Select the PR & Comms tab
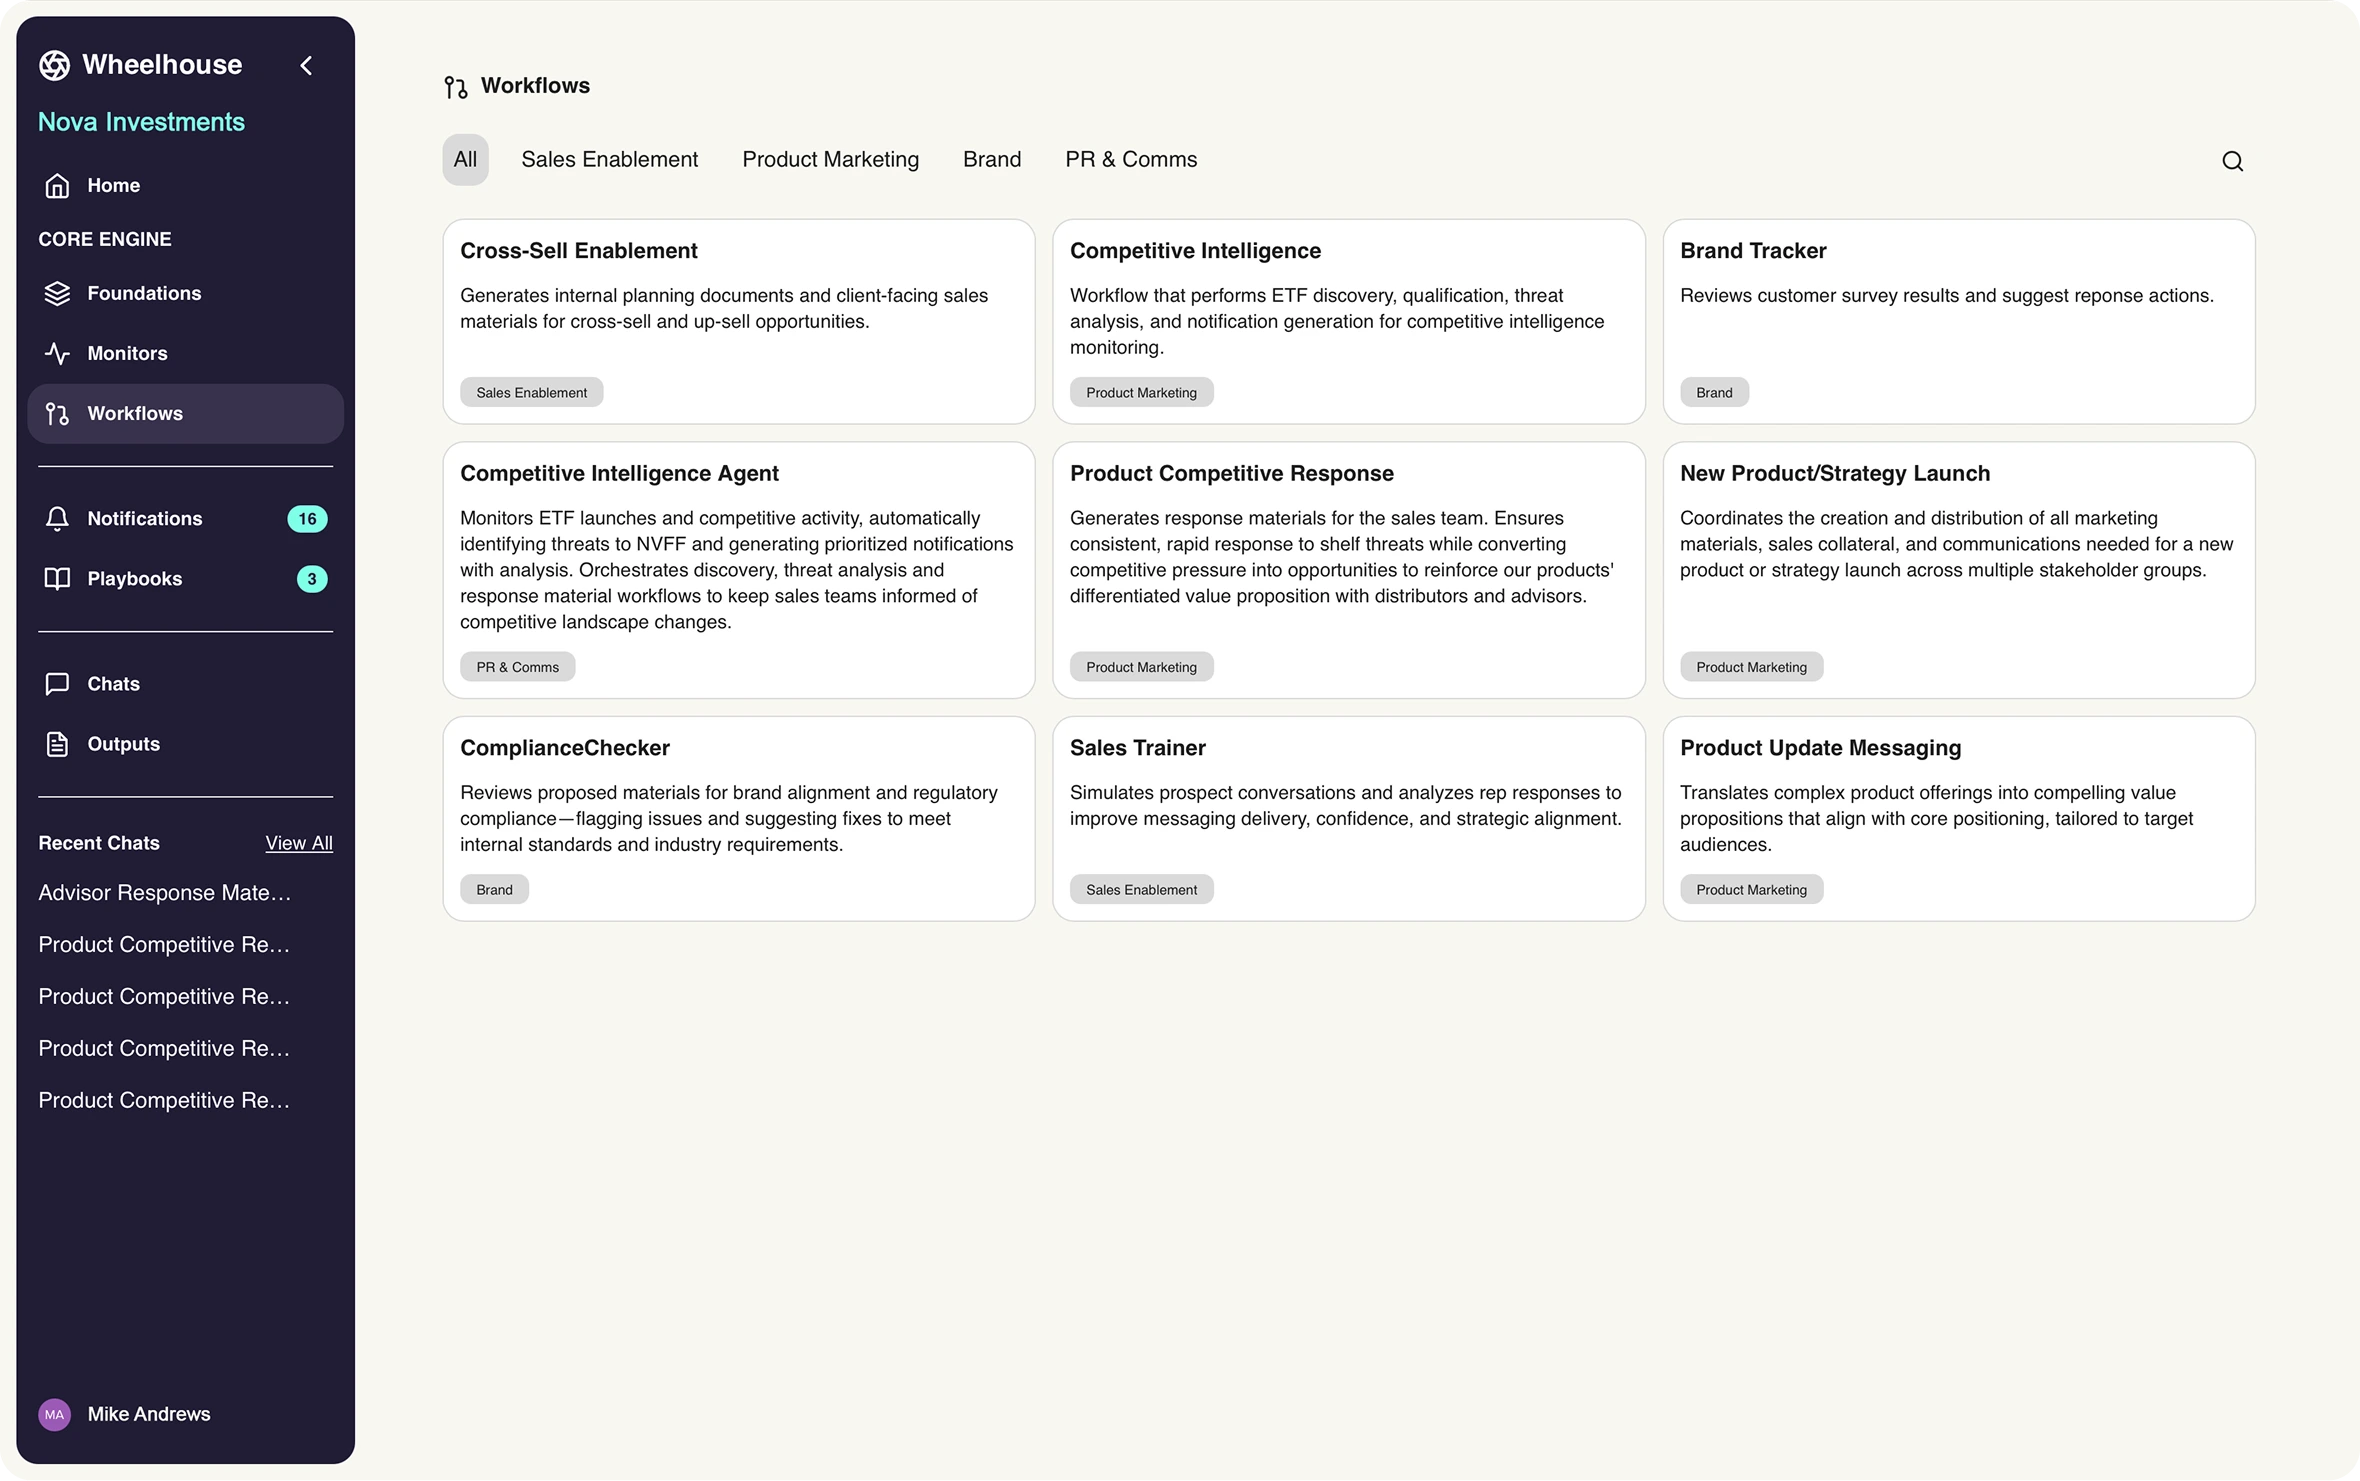2360x1481 pixels. [1131, 160]
